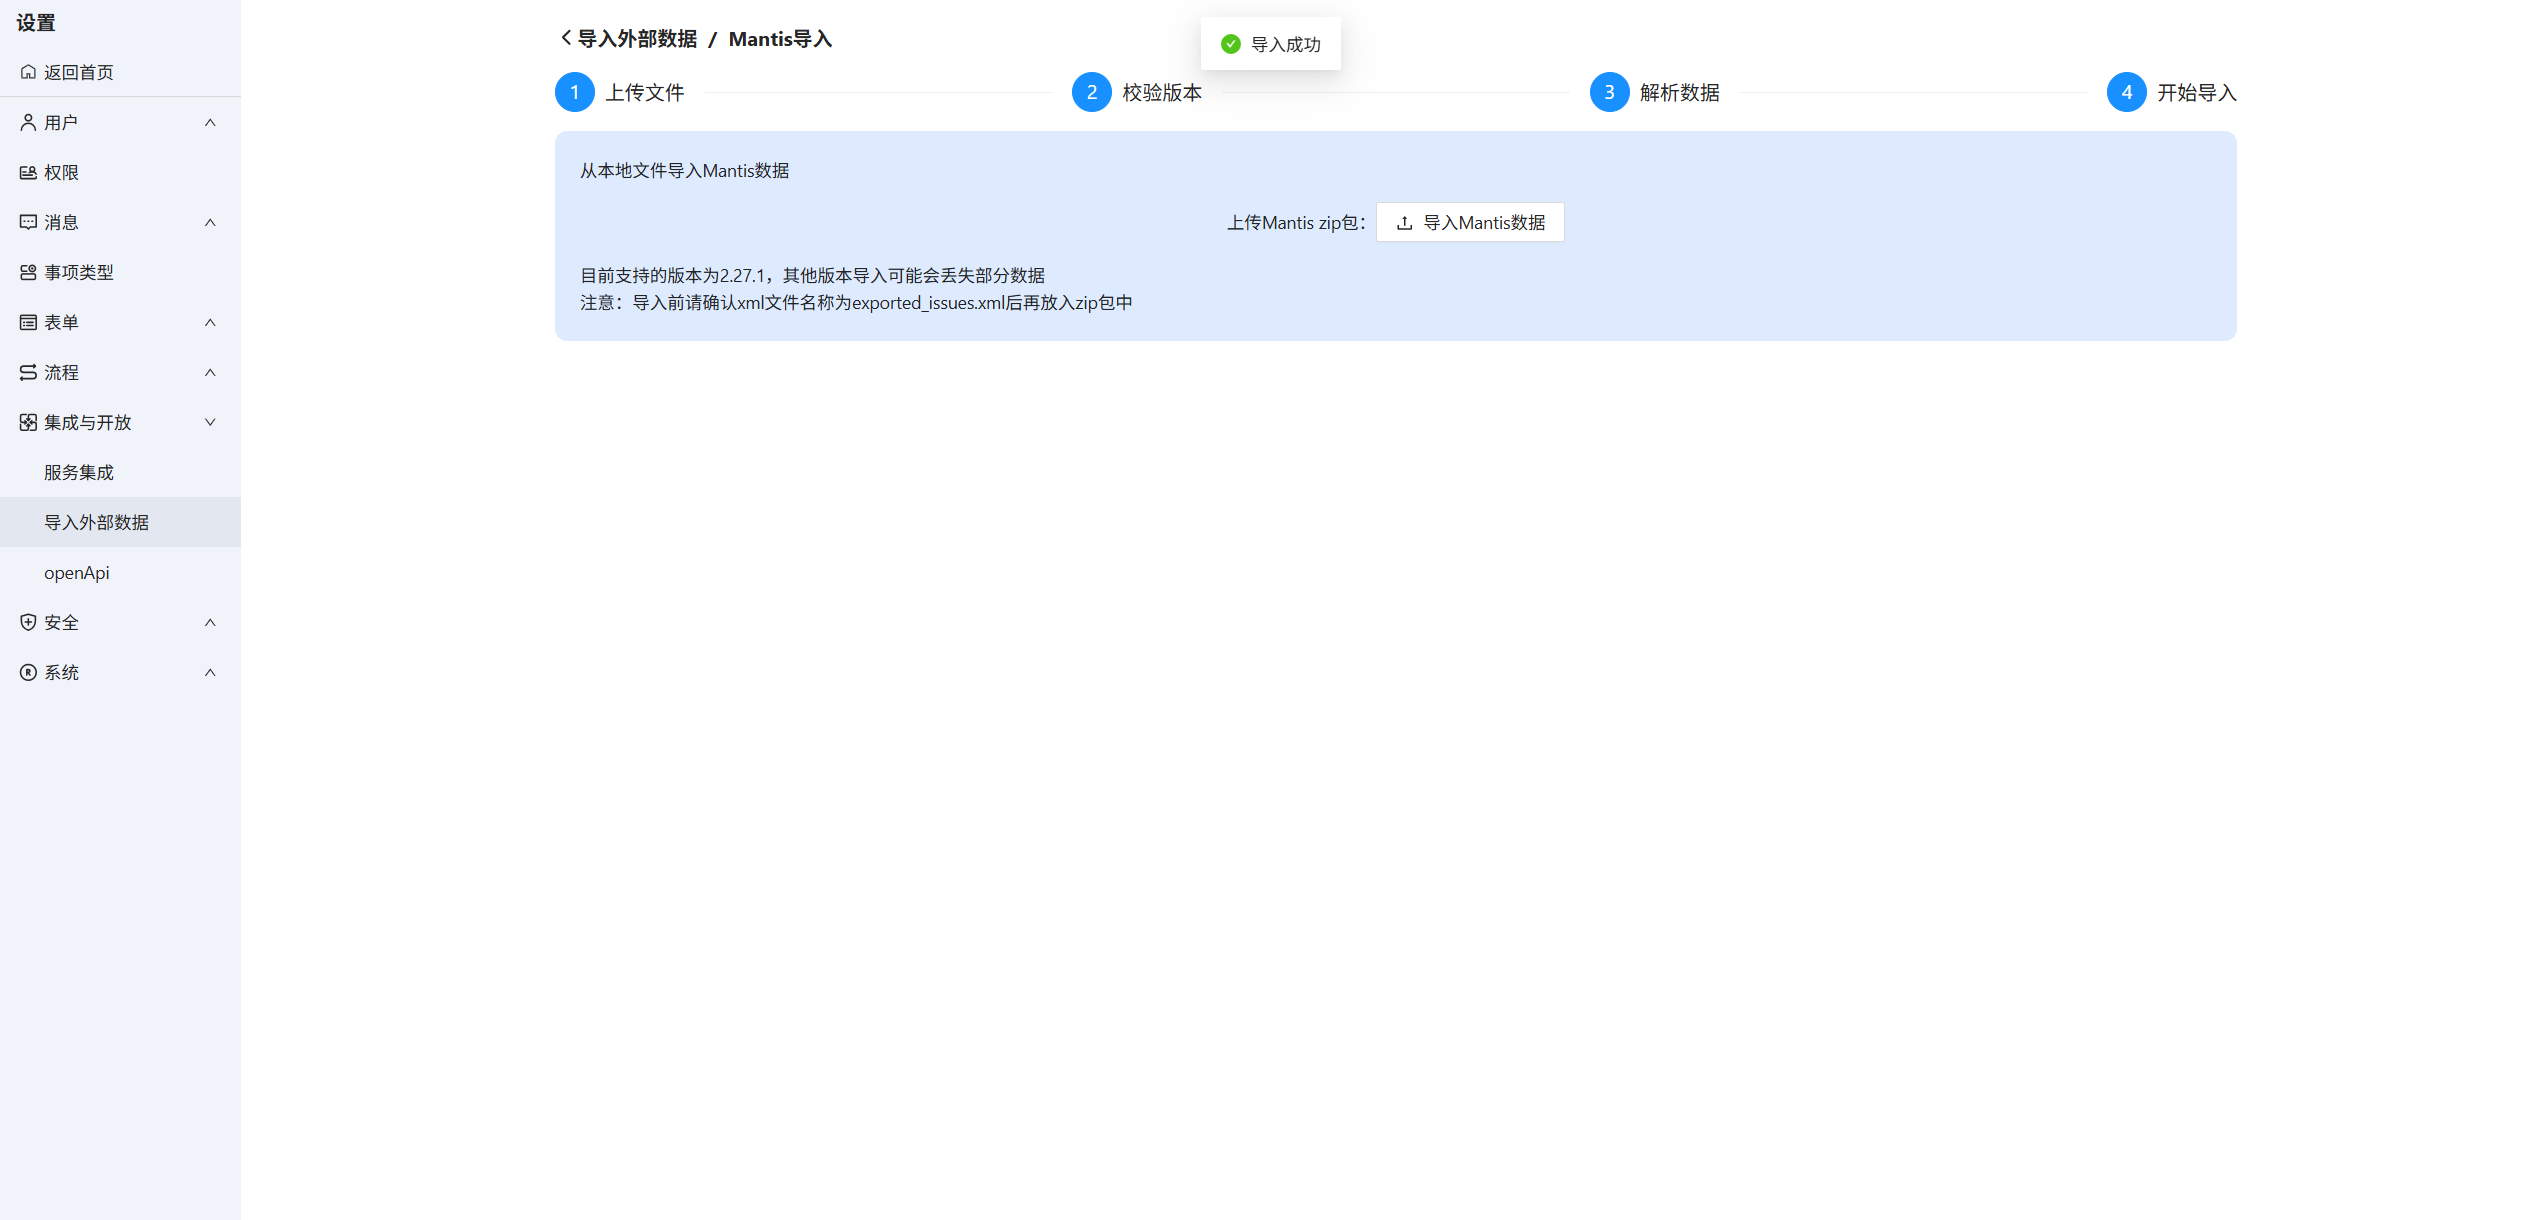Click the 导入成功 toast message
The height and width of the screenshot is (1220, 2542).
[x=1271, y=44]
